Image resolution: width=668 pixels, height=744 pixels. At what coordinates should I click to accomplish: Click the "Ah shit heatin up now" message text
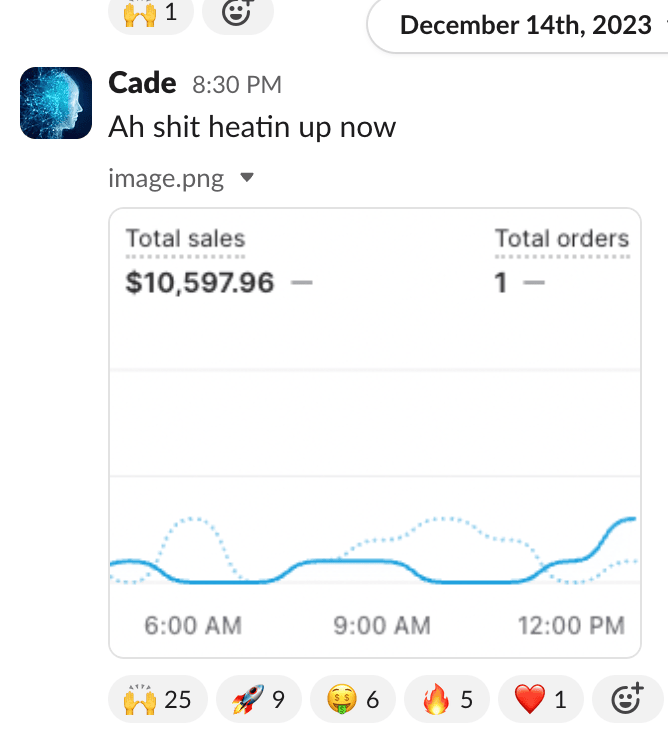[x=252, y=127]
